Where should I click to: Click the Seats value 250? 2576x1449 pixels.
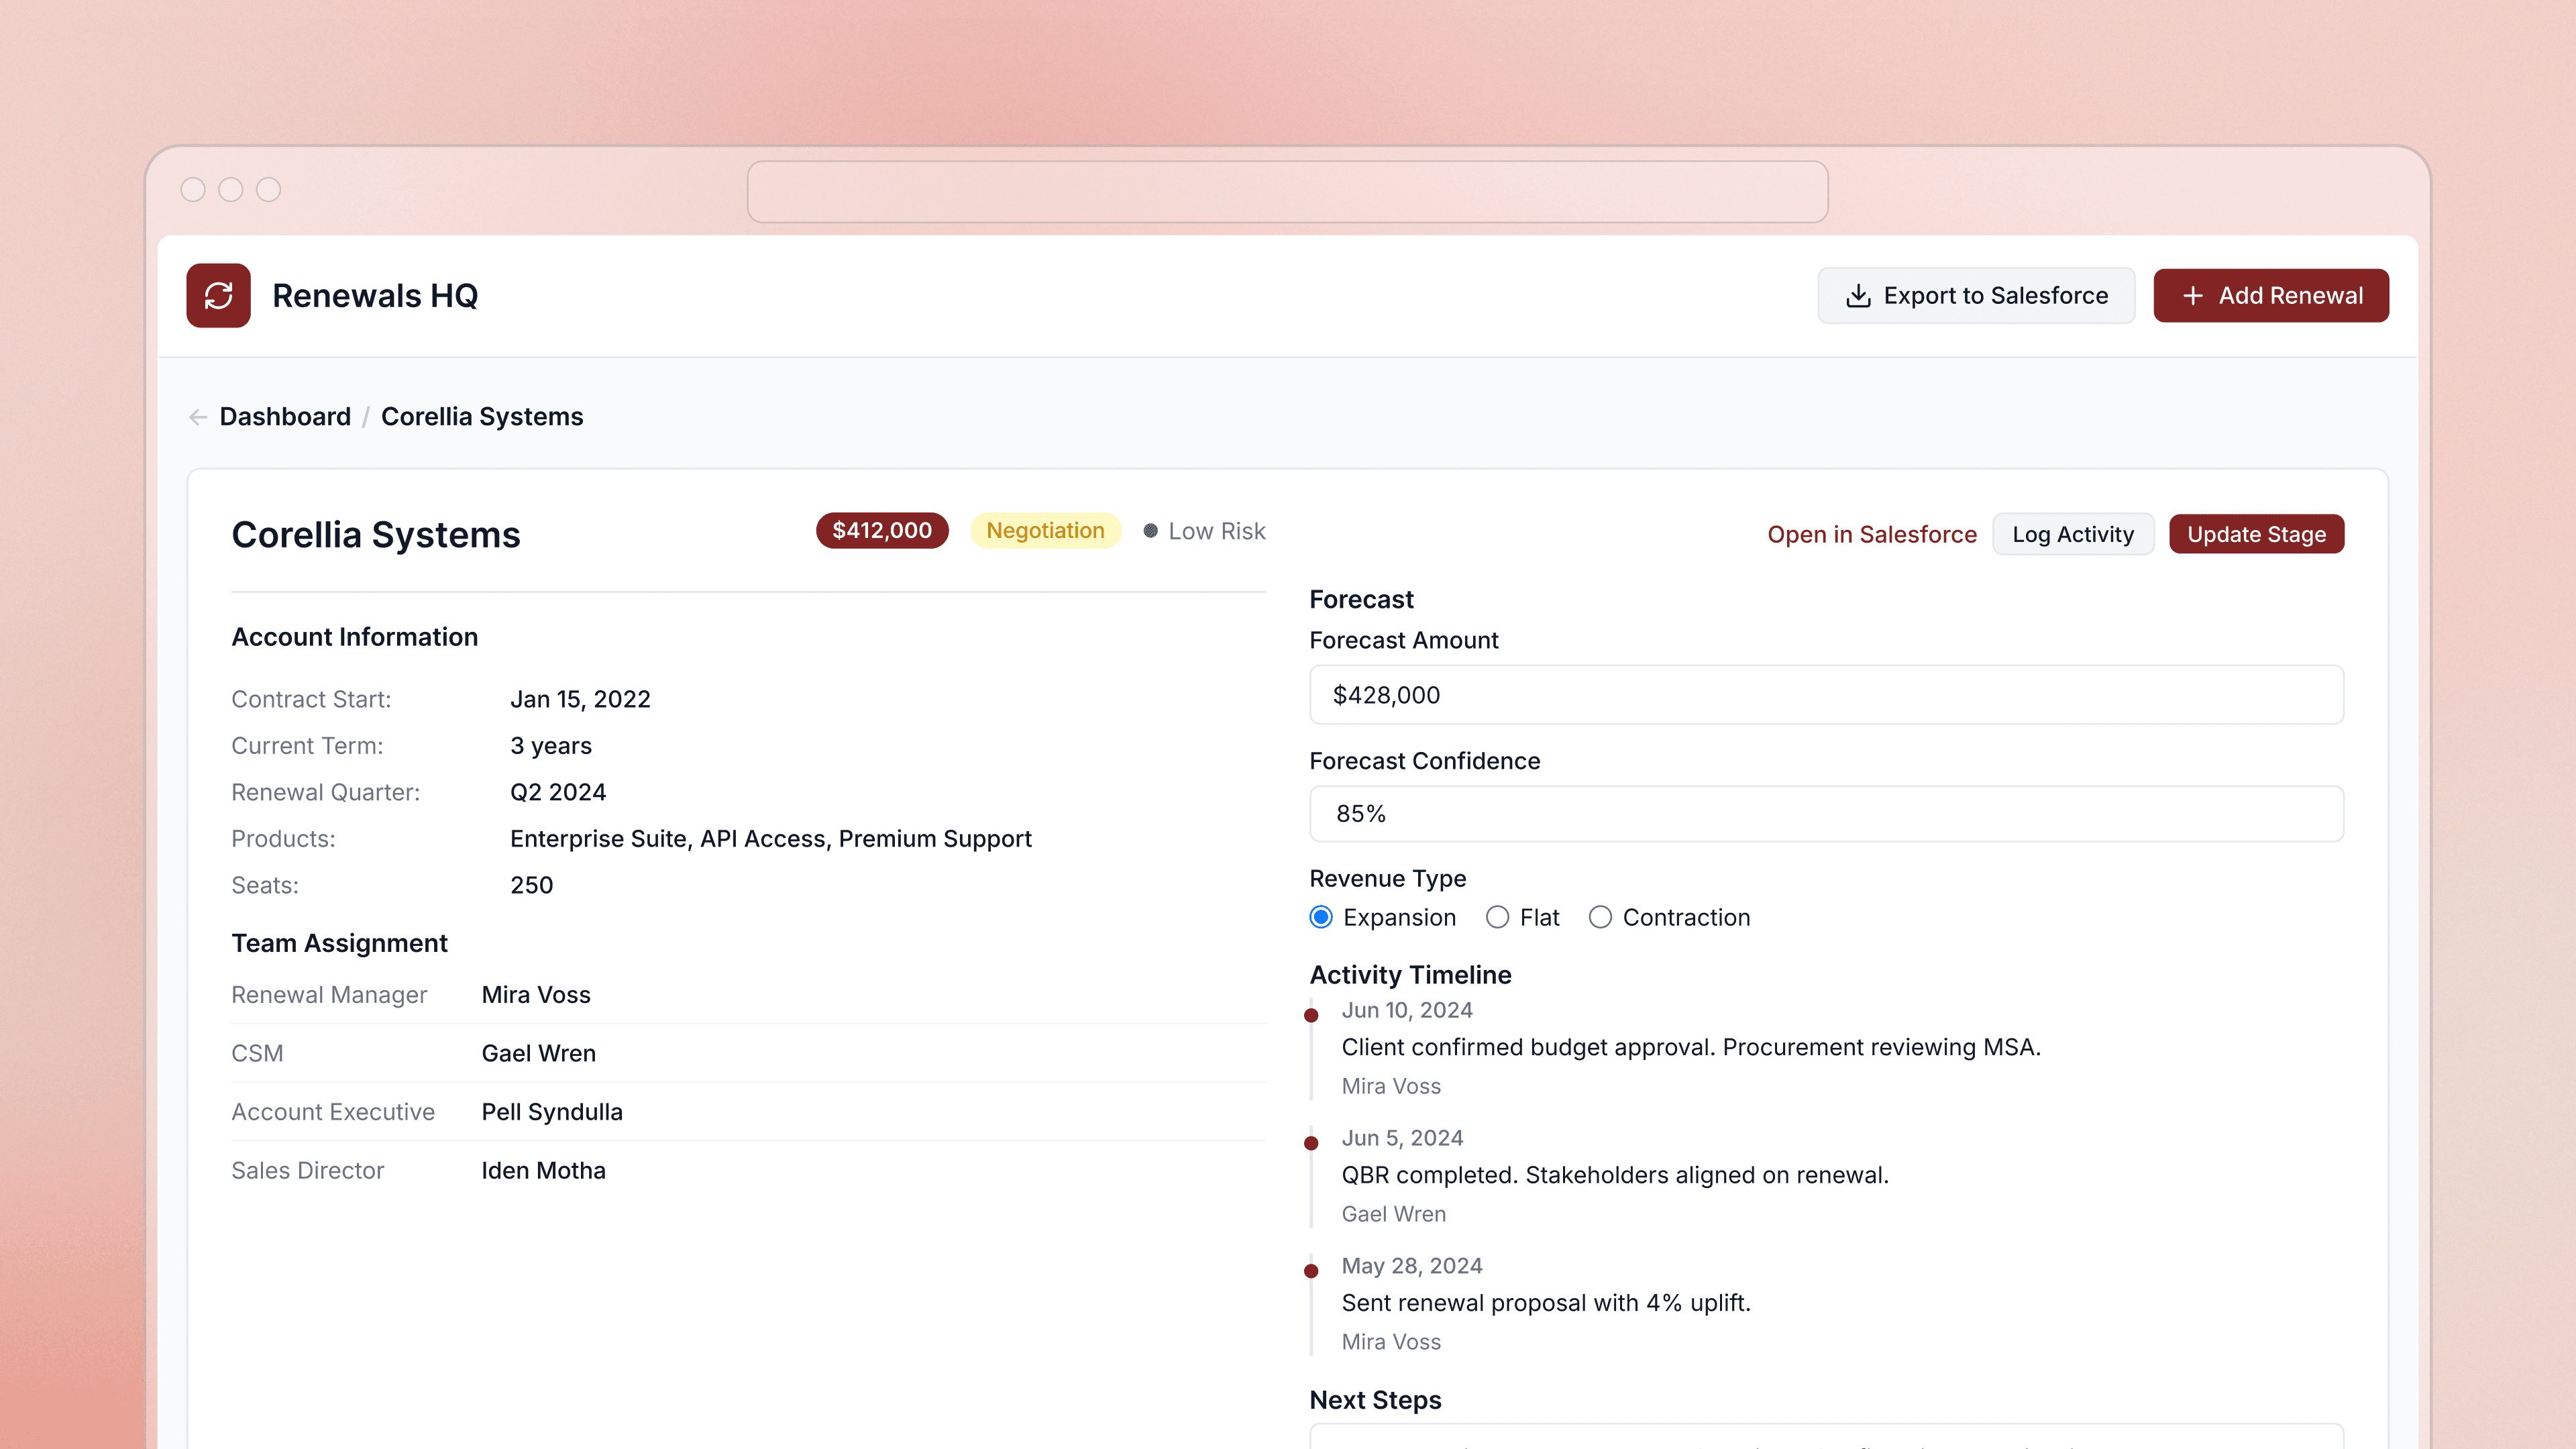coord(531,885)
